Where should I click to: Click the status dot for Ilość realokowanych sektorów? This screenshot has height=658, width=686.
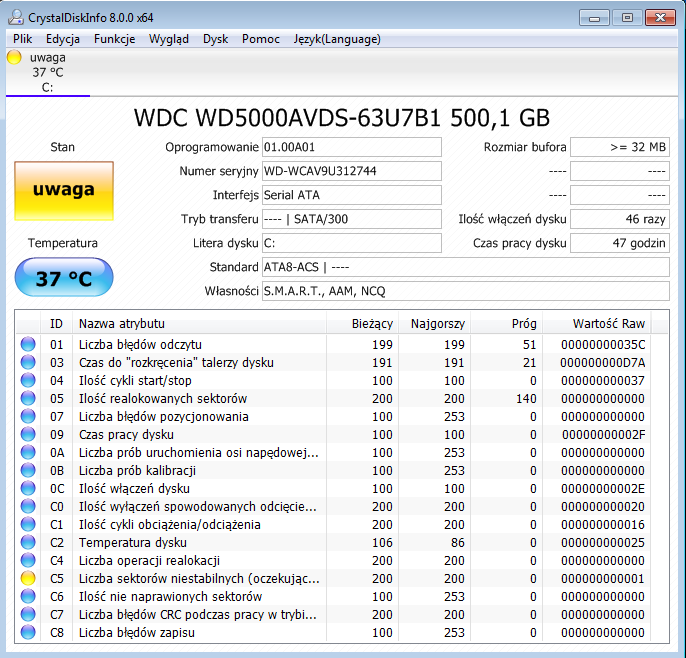pos(28,398)
